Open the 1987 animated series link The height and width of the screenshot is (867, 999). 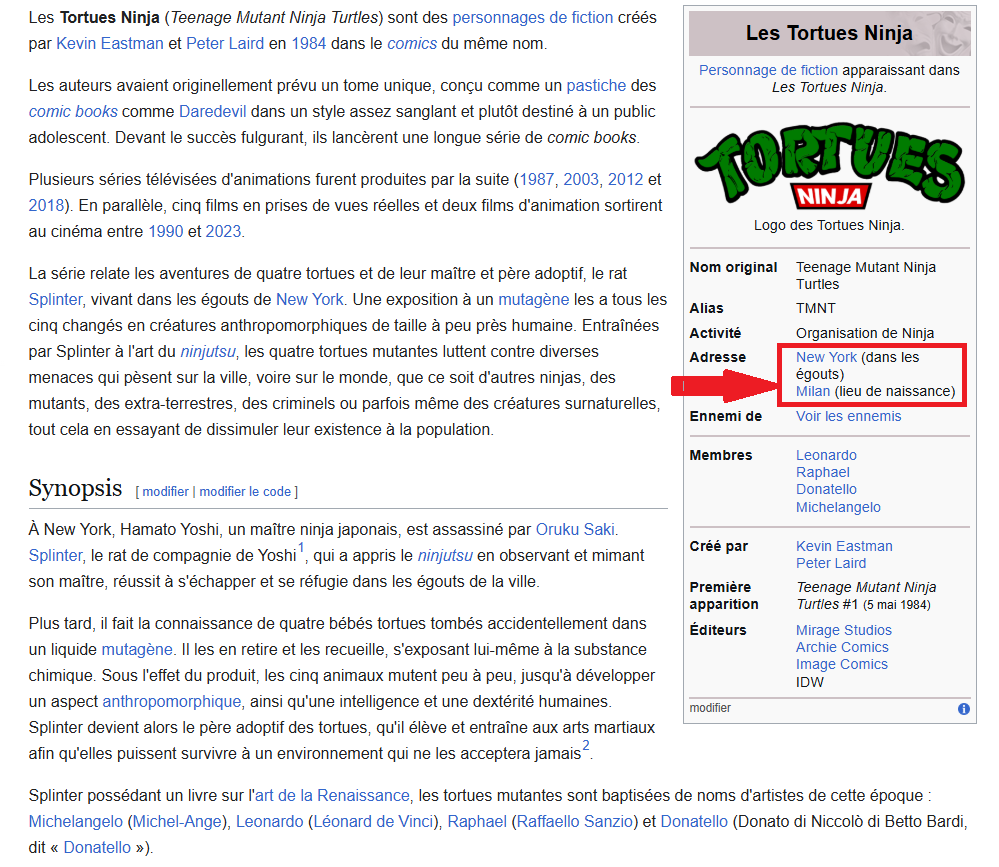(x=536, y=180)
